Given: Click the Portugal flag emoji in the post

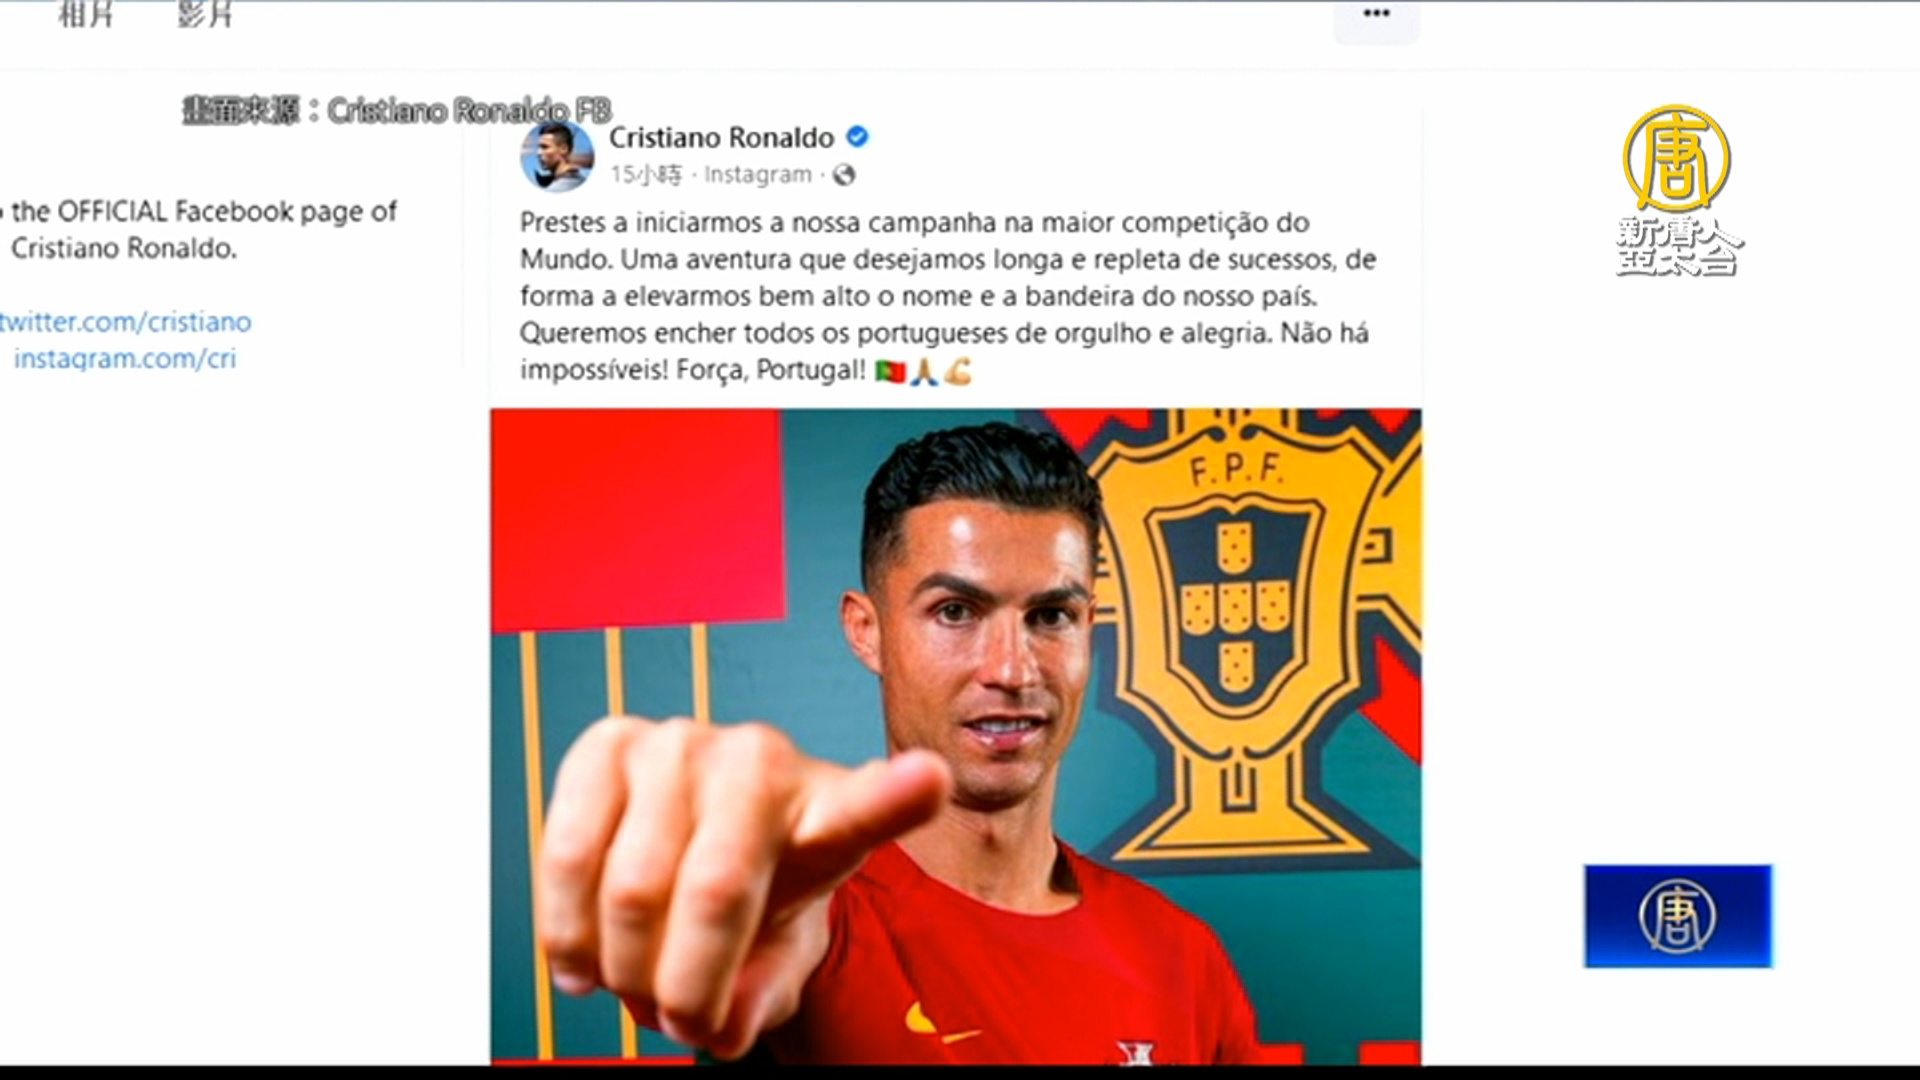Looking at the screenshot, I should coord(890,371).
